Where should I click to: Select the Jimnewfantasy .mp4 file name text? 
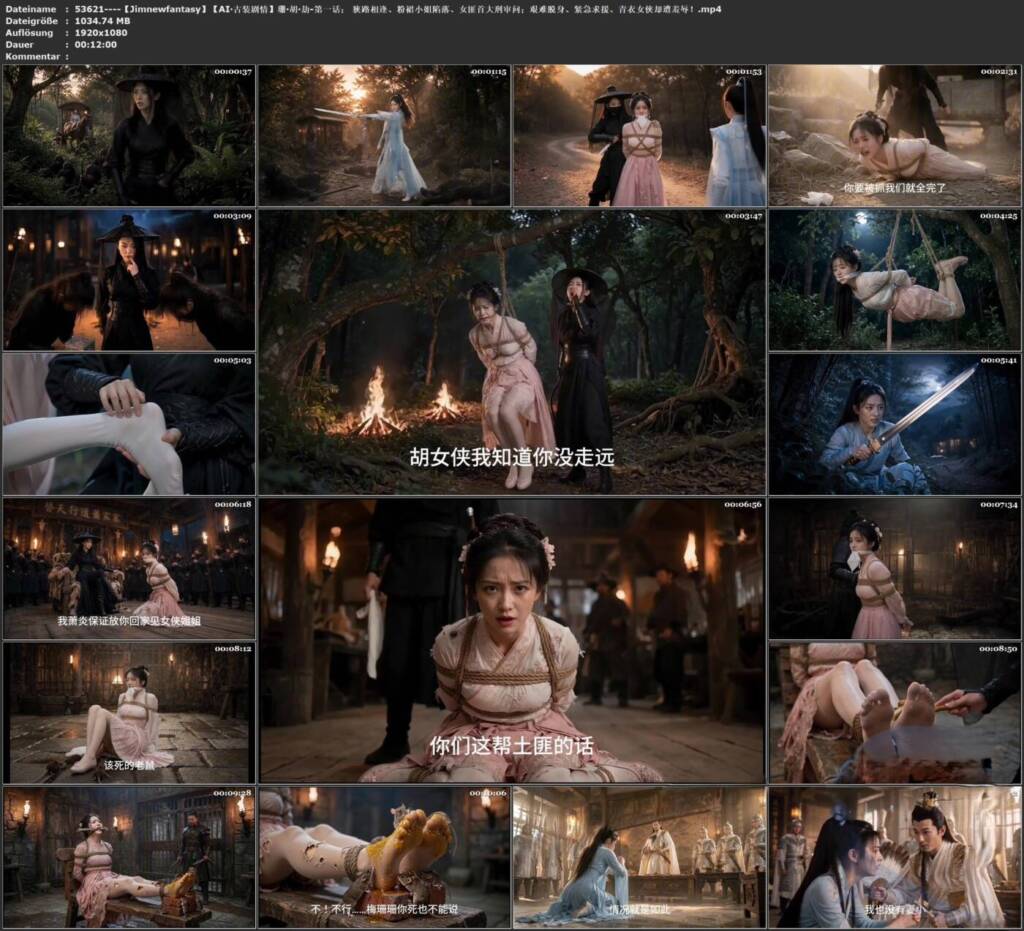[398, 9]
